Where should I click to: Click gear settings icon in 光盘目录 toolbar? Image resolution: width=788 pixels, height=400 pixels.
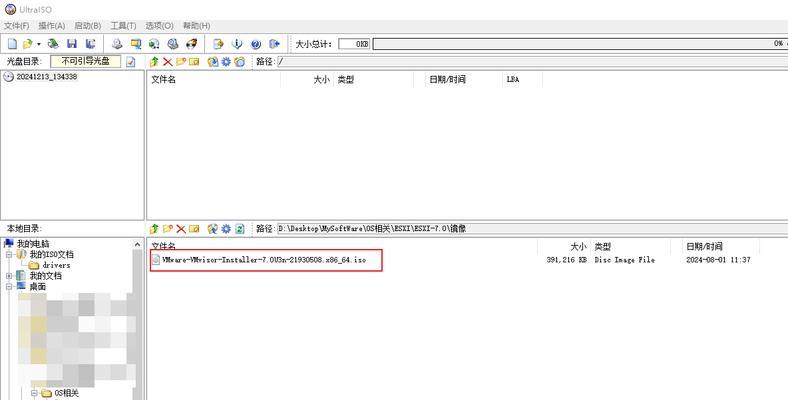click(226, 61)
